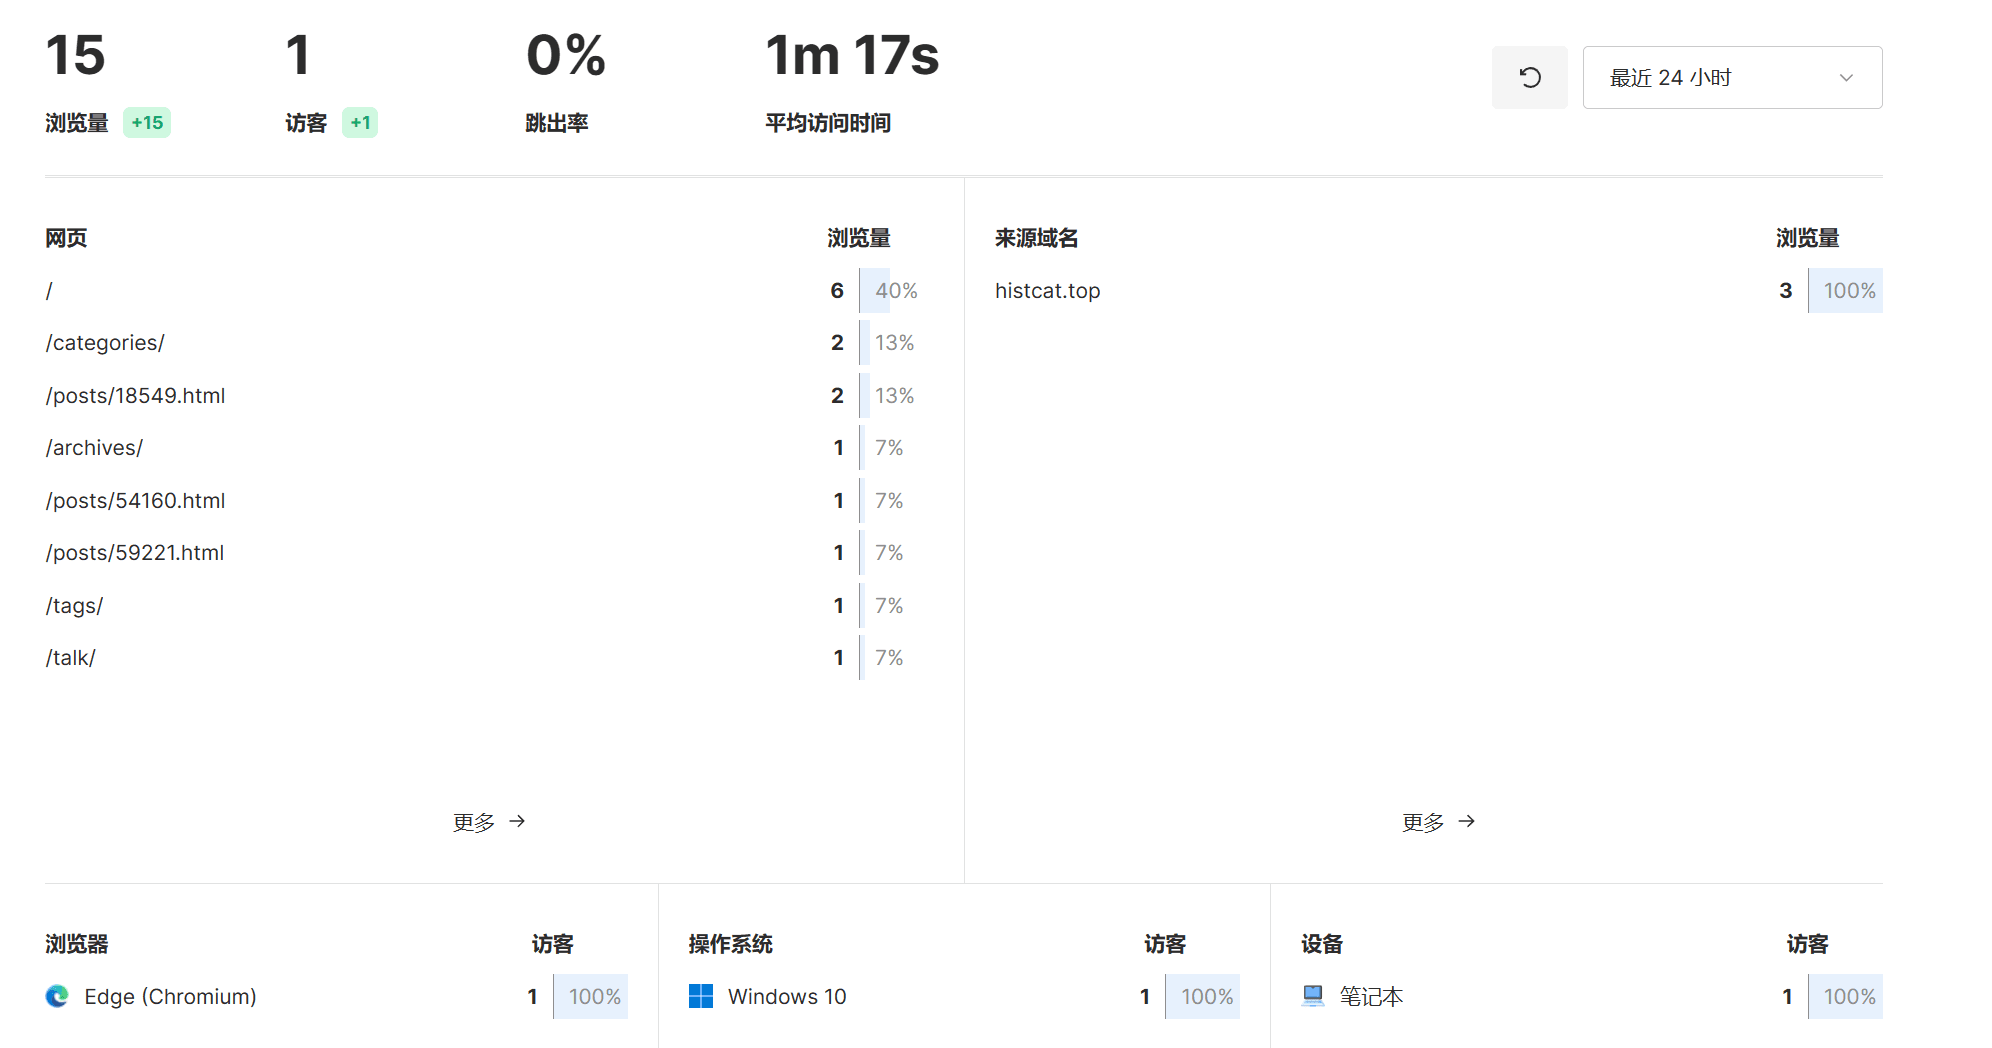Click the 100% bar for histcat.top
Image resolution: width=1992 pixels, height=1048 pixels.
tap(1845, 291)
